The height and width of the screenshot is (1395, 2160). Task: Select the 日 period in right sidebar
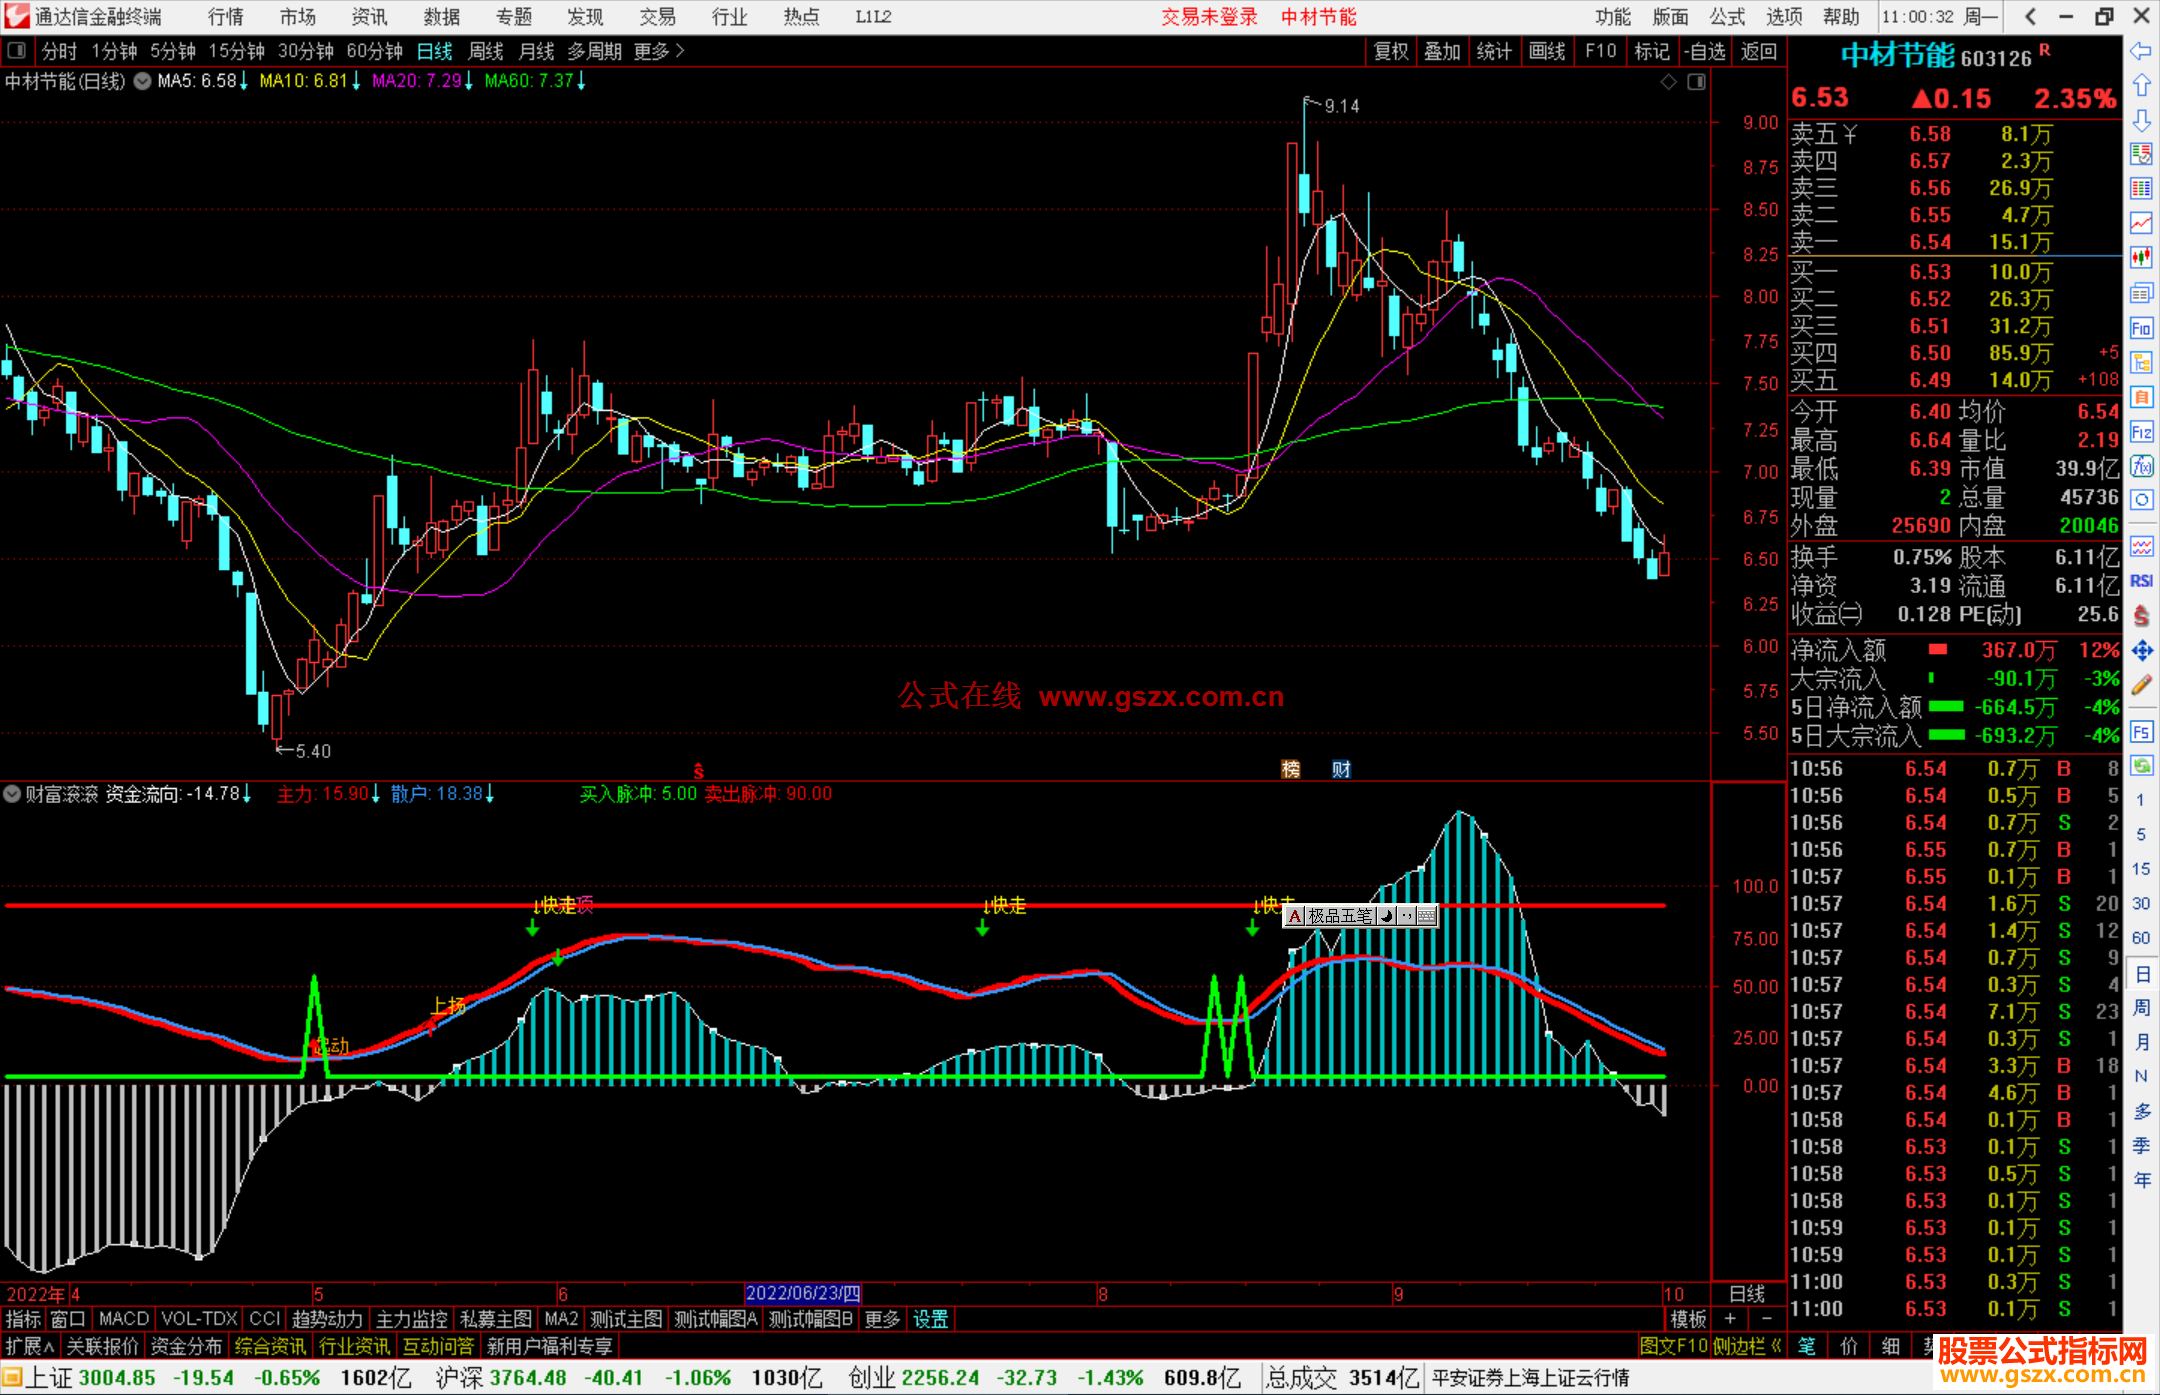[x=2141, y=974]
